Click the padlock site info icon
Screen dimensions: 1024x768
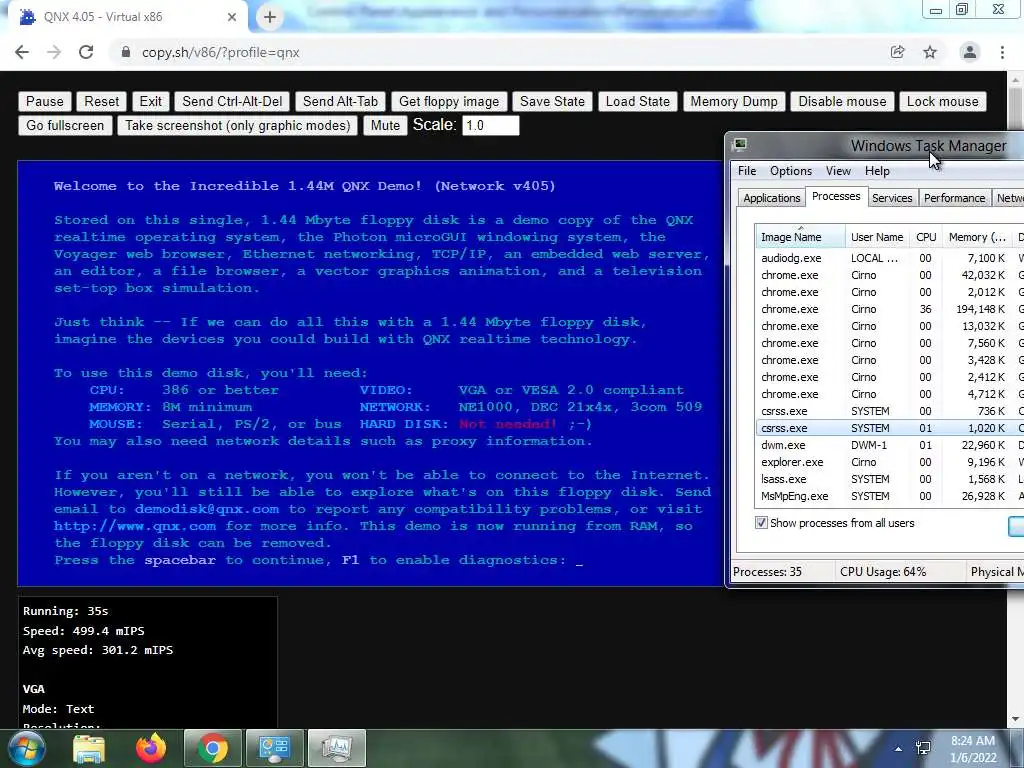point(126,52)
